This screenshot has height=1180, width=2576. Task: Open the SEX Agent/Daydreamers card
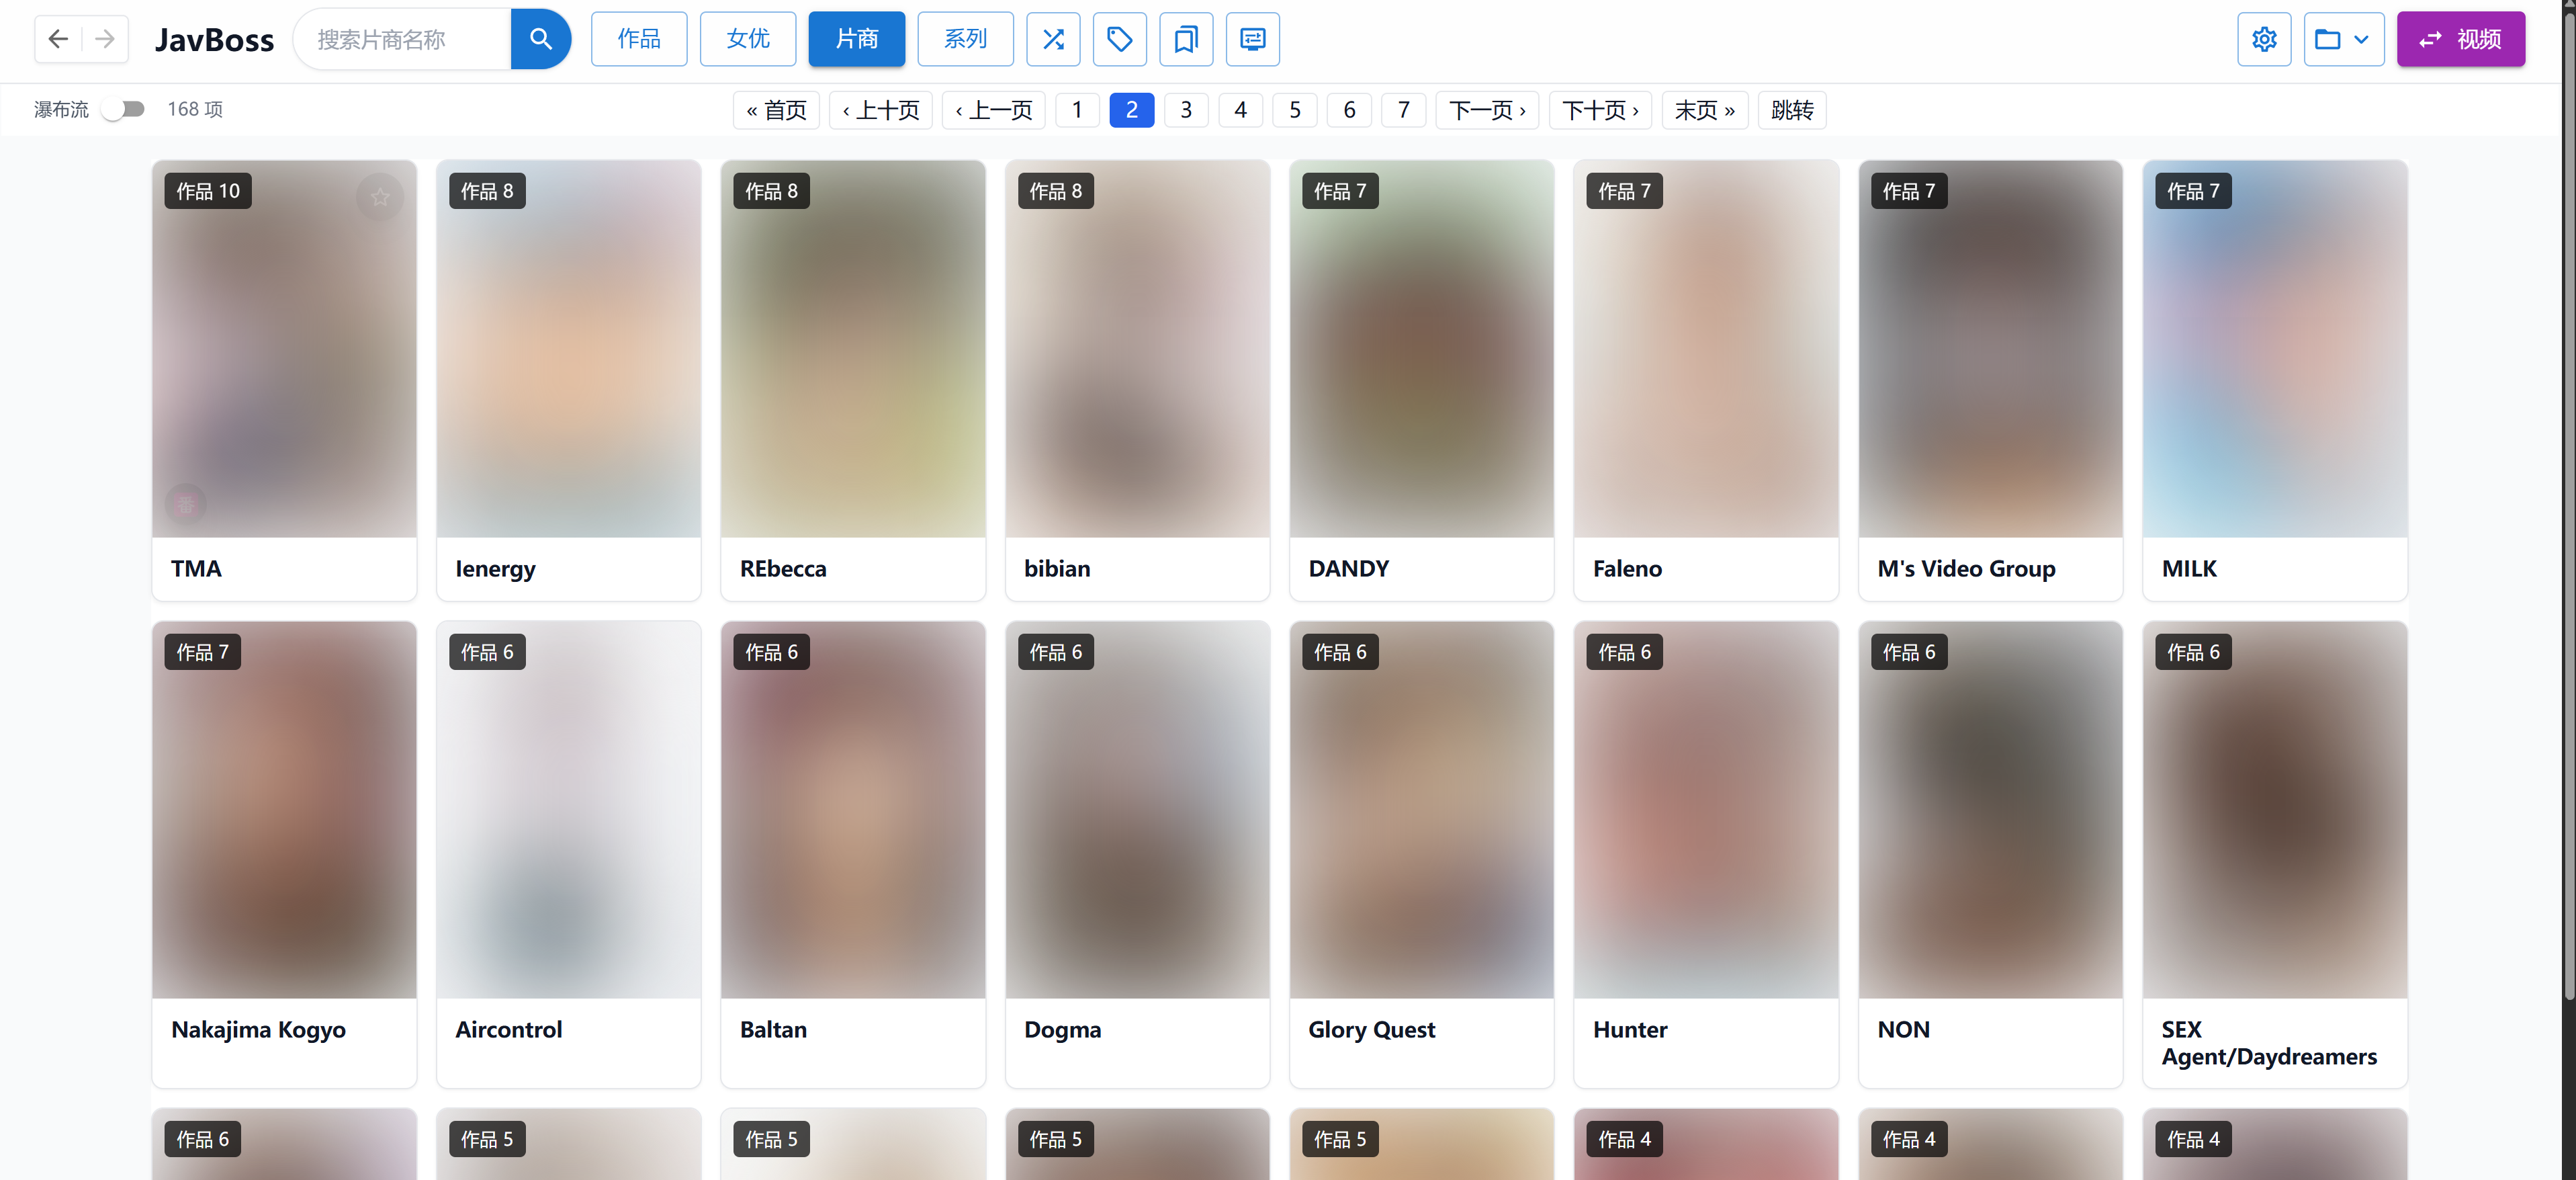point(2275,854)
